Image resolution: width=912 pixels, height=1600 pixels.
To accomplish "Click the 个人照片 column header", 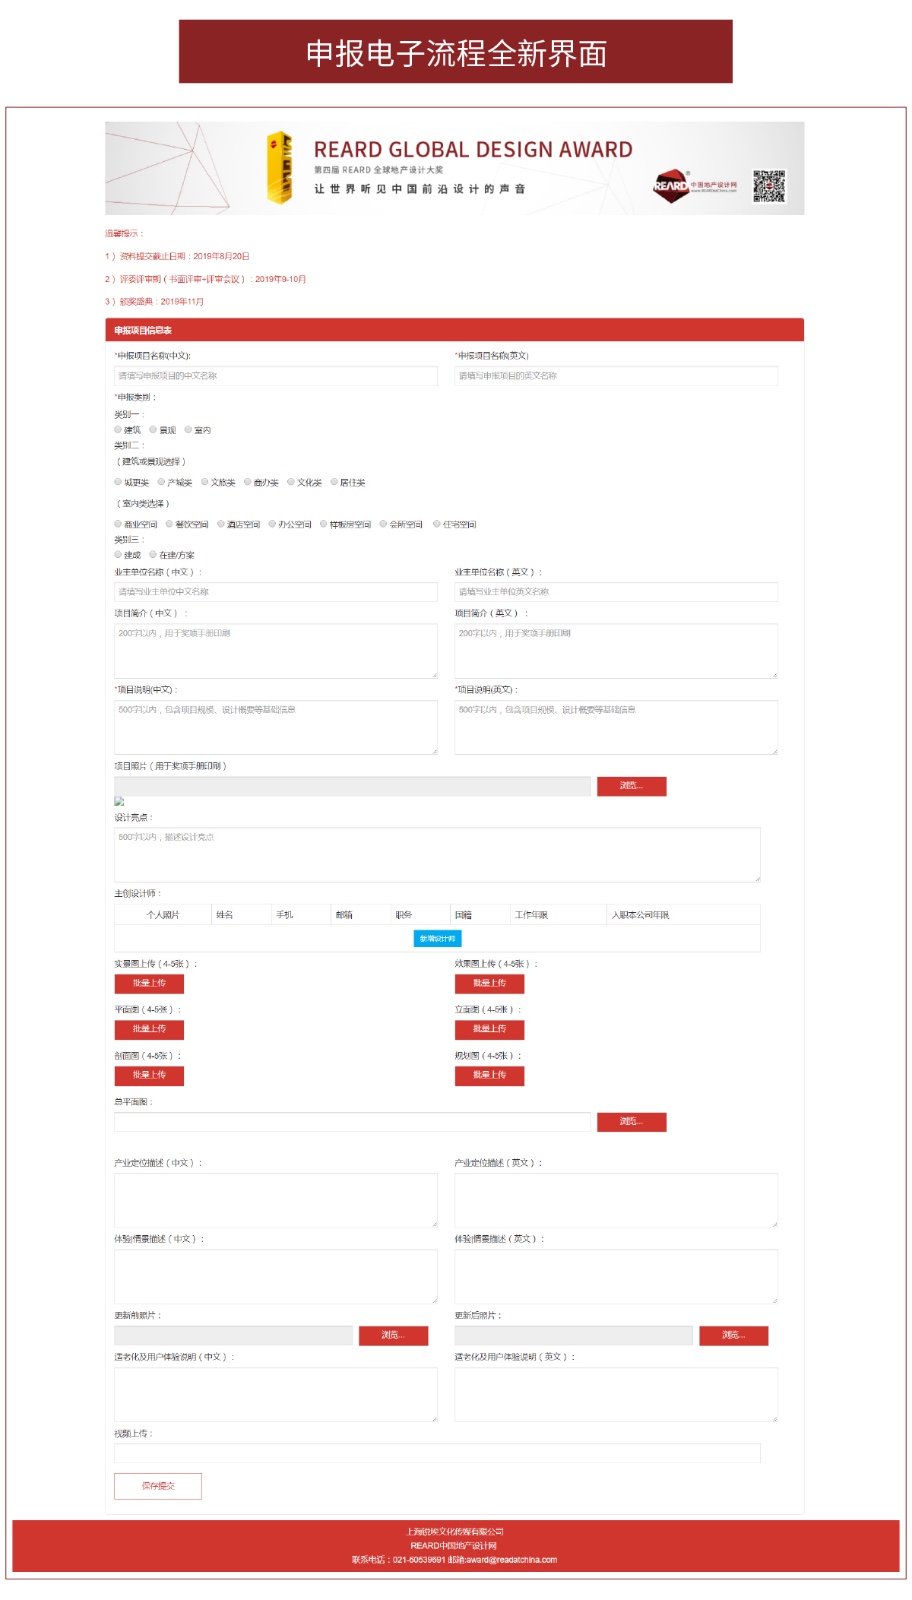I will tap(163, 915).
